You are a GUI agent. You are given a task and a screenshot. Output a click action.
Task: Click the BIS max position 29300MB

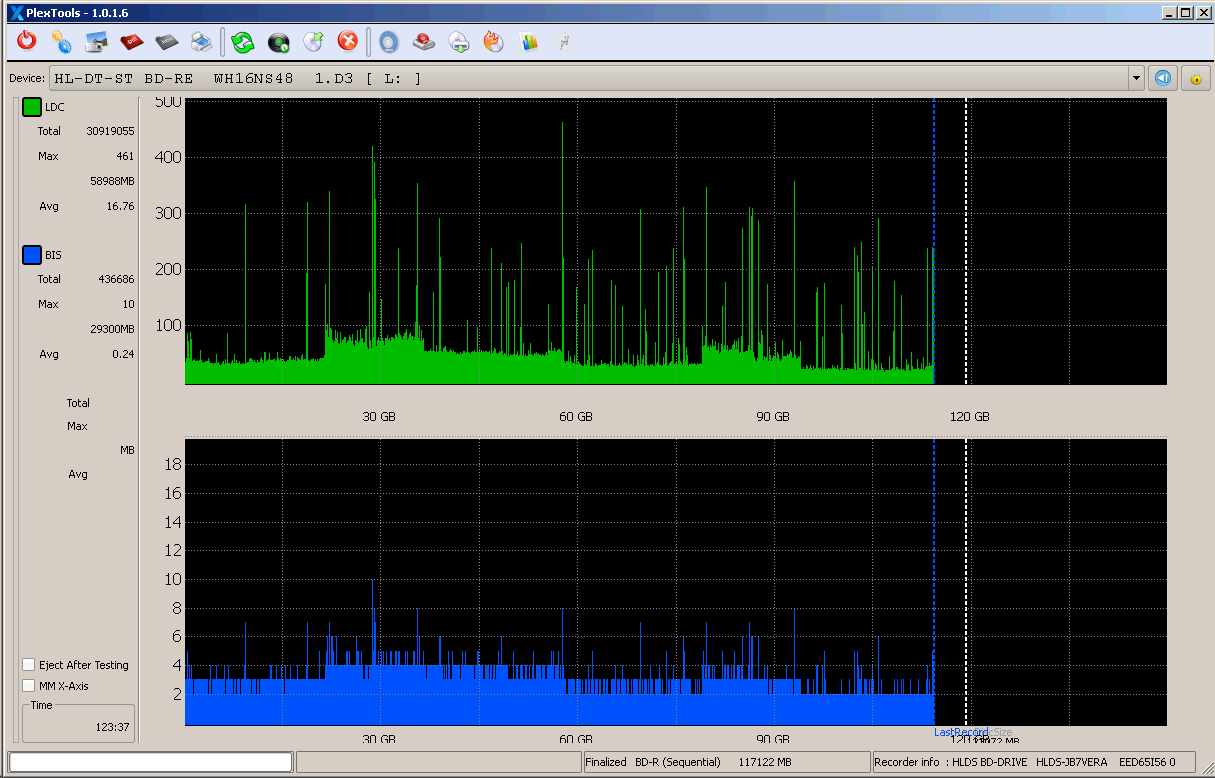tap(112, 329)
